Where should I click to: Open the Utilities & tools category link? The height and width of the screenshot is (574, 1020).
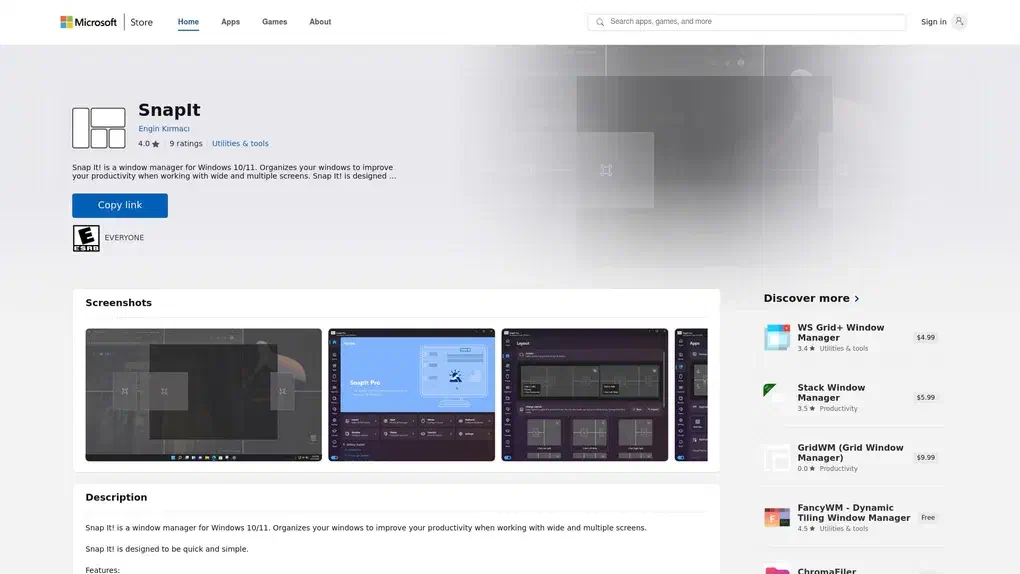pos(240,144)
